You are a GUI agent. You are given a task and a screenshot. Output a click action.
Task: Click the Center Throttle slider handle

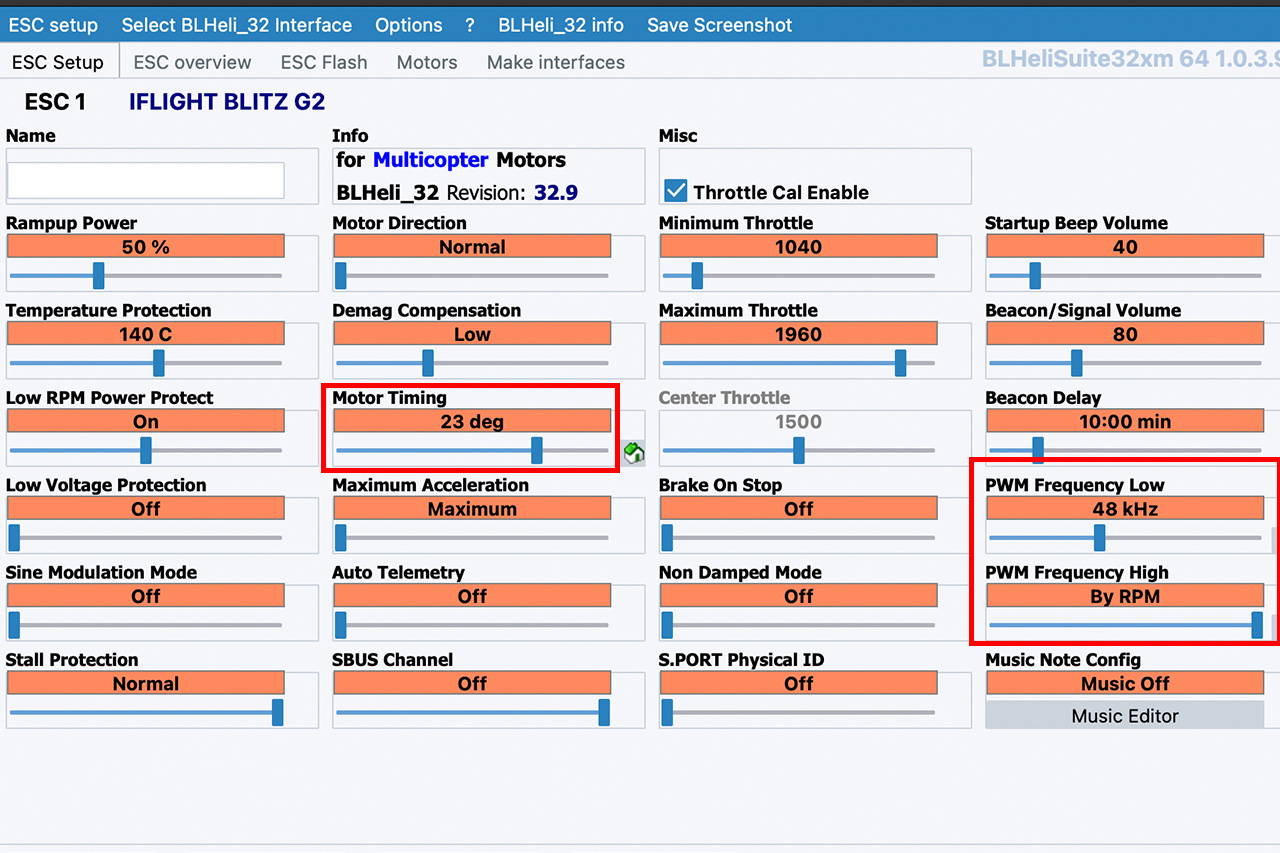(799, 451)
